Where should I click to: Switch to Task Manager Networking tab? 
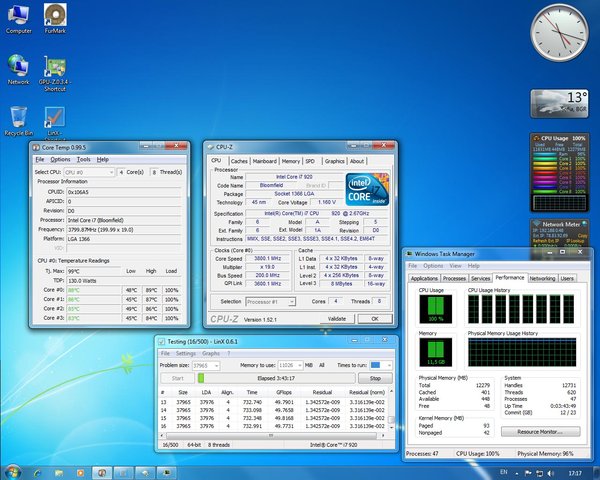point(542,278)
